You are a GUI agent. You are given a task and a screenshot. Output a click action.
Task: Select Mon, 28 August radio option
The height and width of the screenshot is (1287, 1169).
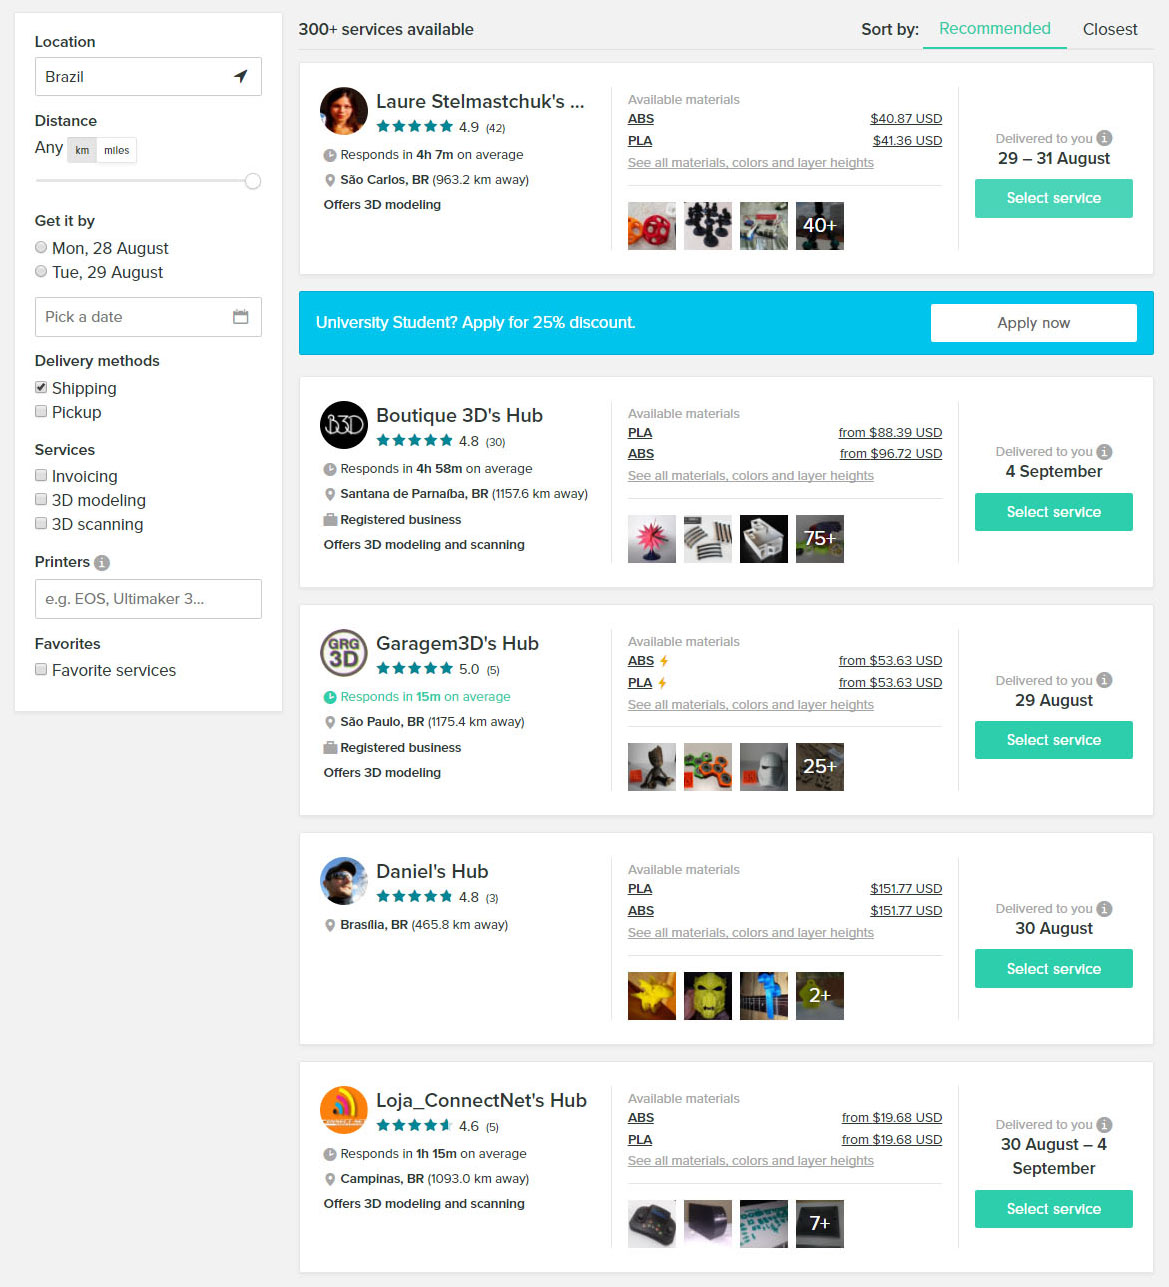[x=41, y=247]
